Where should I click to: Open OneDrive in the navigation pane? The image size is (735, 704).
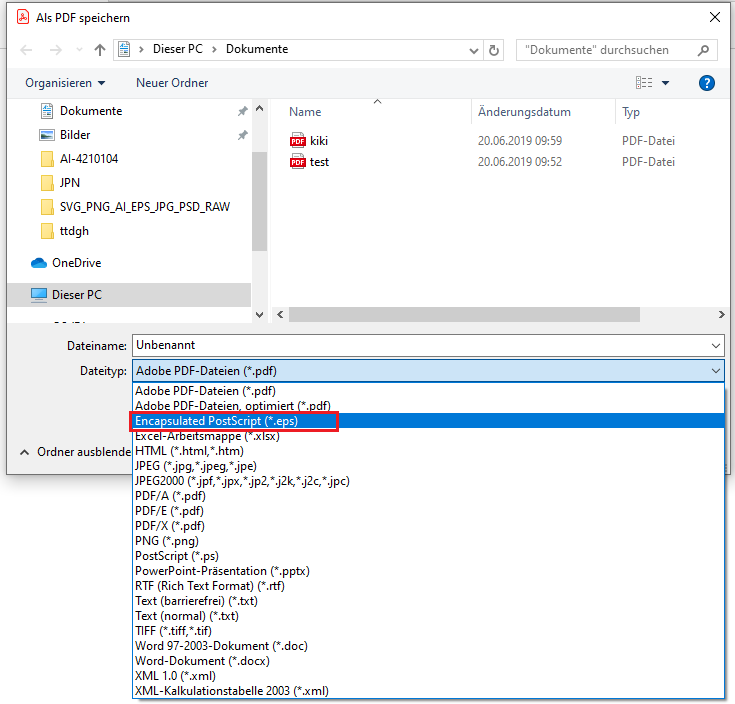[x=76, y=263]
